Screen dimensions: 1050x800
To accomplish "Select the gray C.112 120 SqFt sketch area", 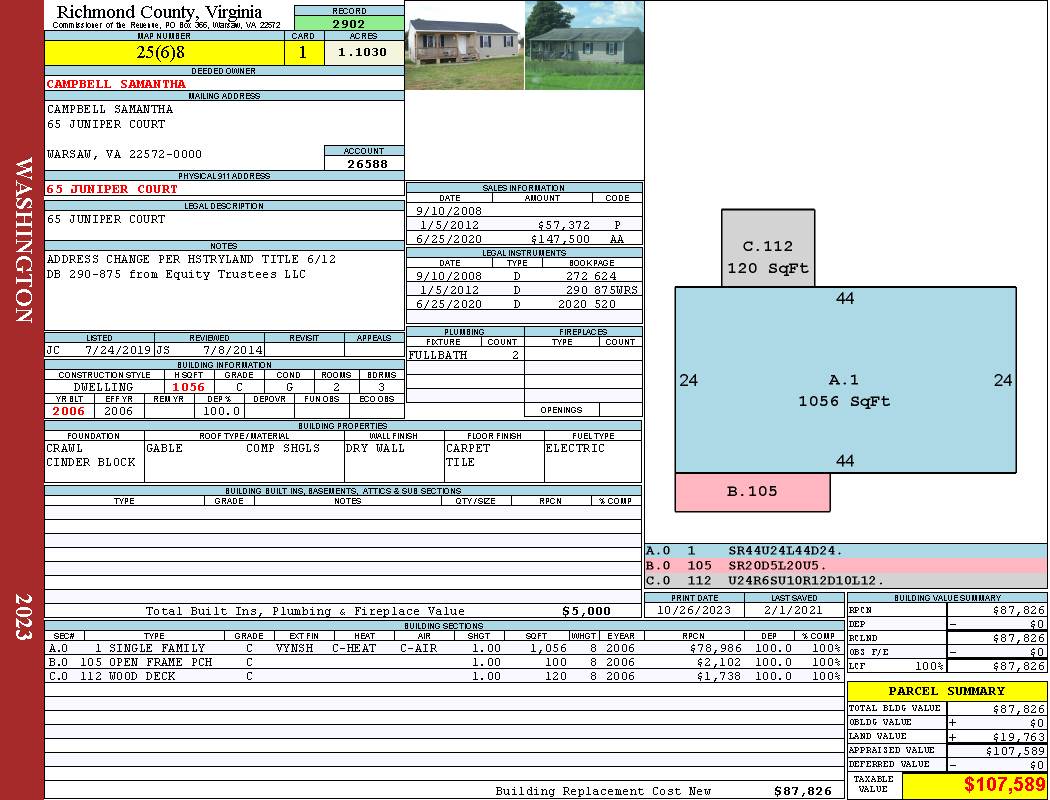I will (x=768, y=248).
